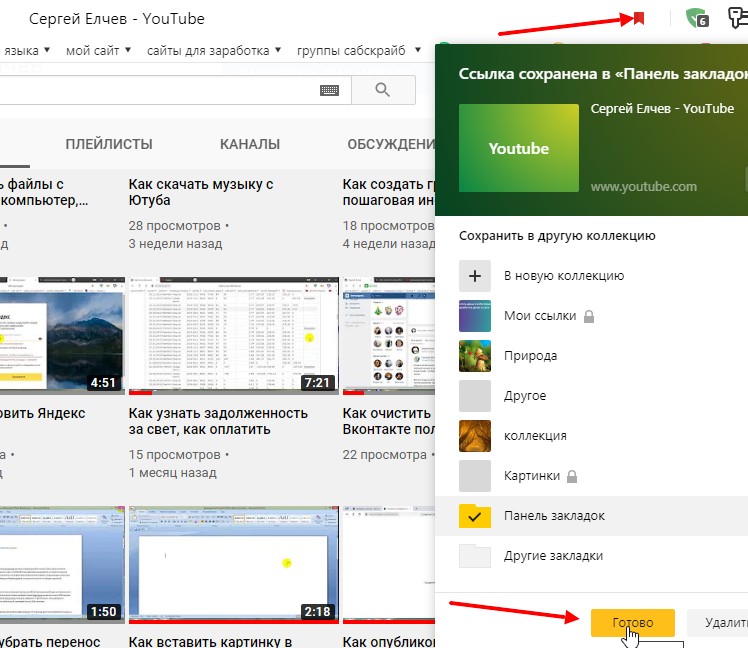Select Другие закладки row label
Image resolution: width=748 pixels, height=648 pixels.
click(x=553, y=556)
